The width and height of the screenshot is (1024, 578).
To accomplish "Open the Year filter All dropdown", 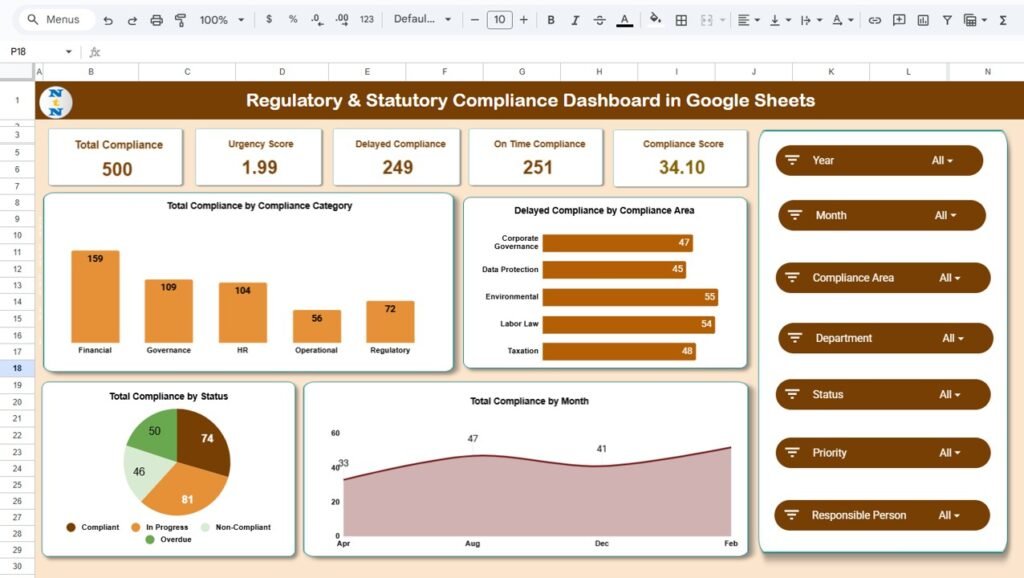I will (942, 161).
